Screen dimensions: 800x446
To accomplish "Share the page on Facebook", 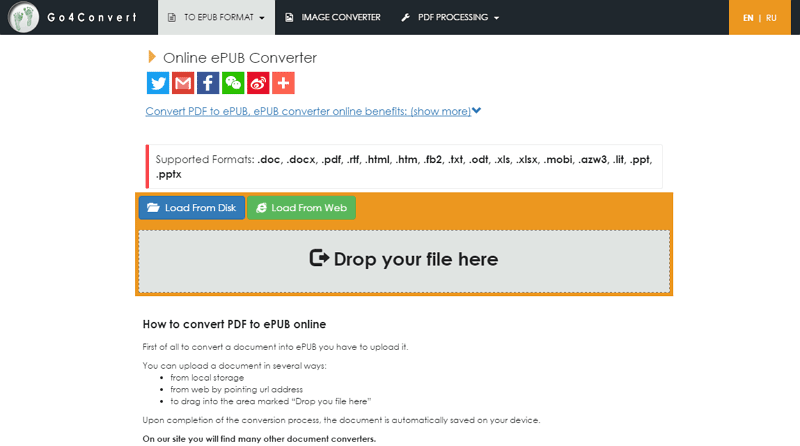I will point(208,83).
